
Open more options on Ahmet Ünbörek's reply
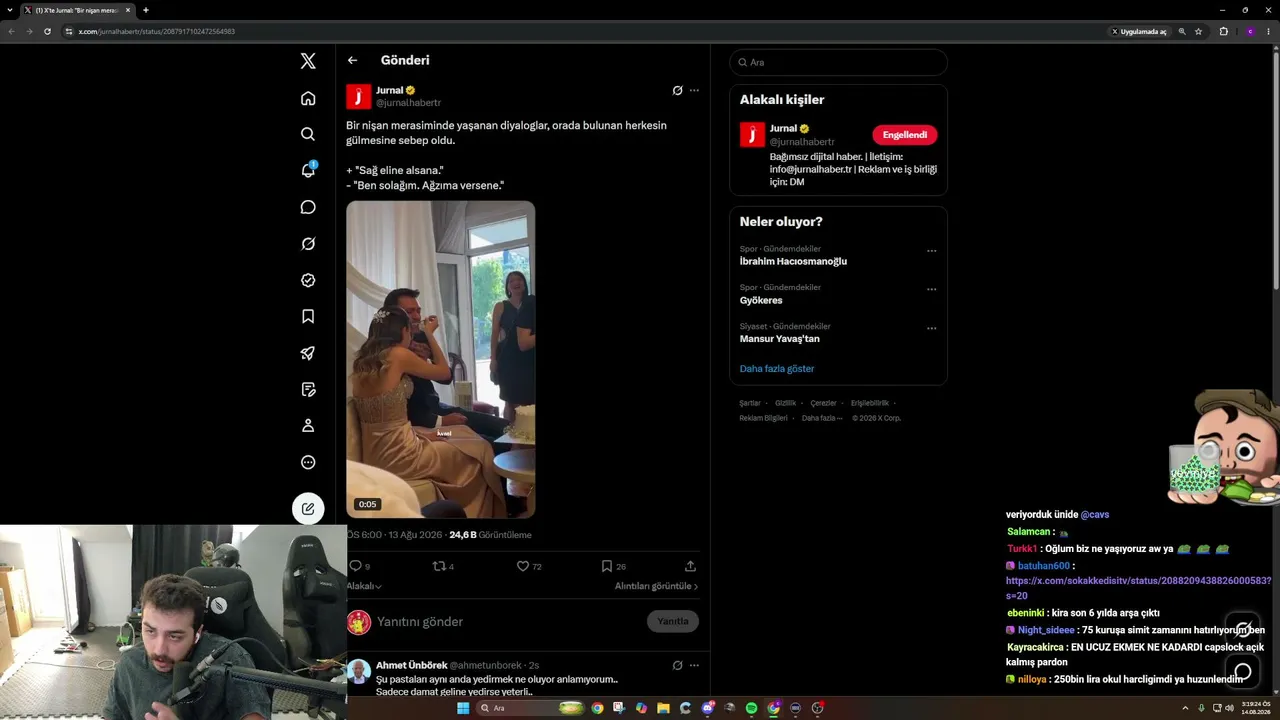click(694, 665)
